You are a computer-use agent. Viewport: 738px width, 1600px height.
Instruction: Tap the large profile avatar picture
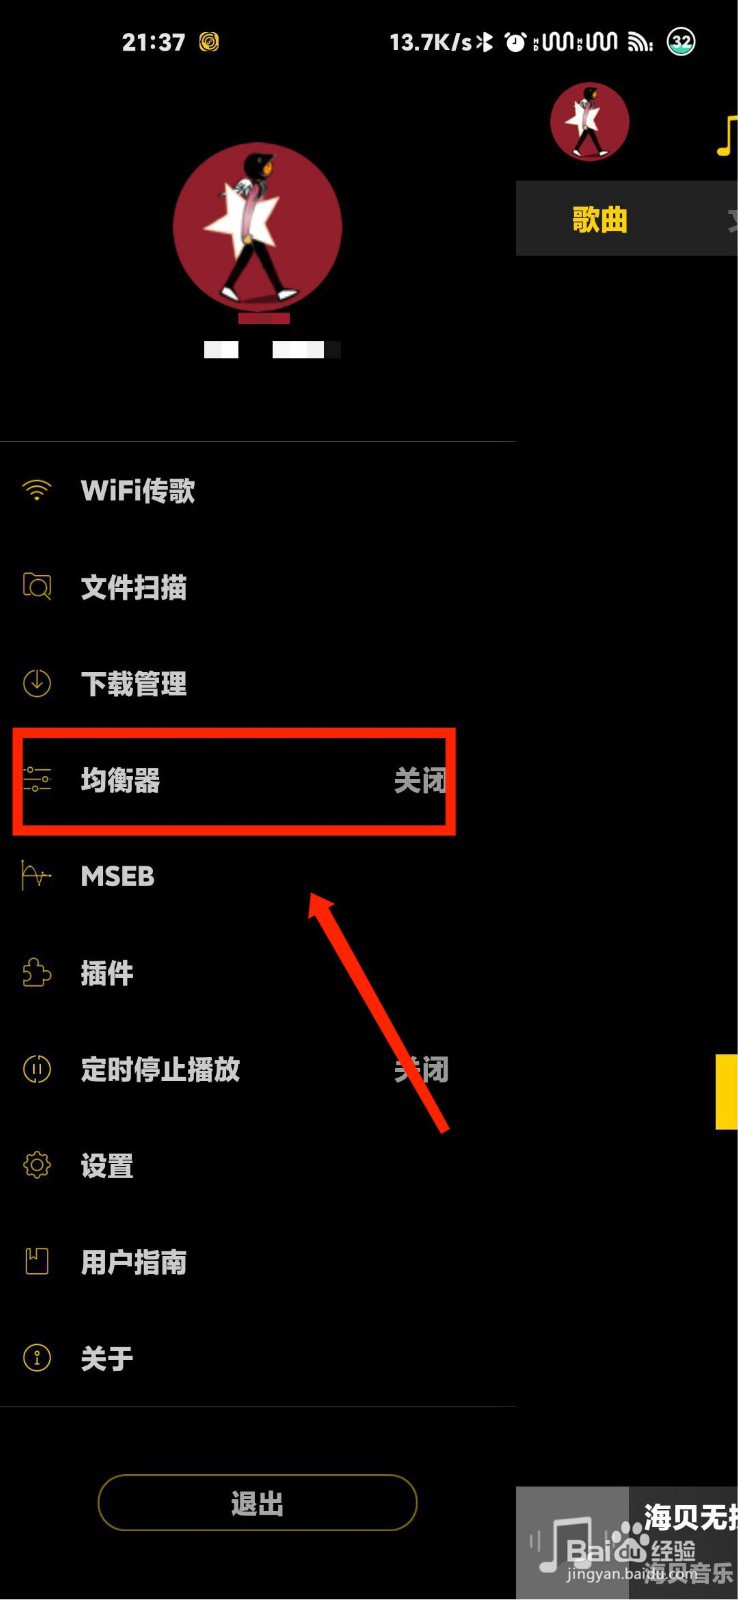(258, 228)
